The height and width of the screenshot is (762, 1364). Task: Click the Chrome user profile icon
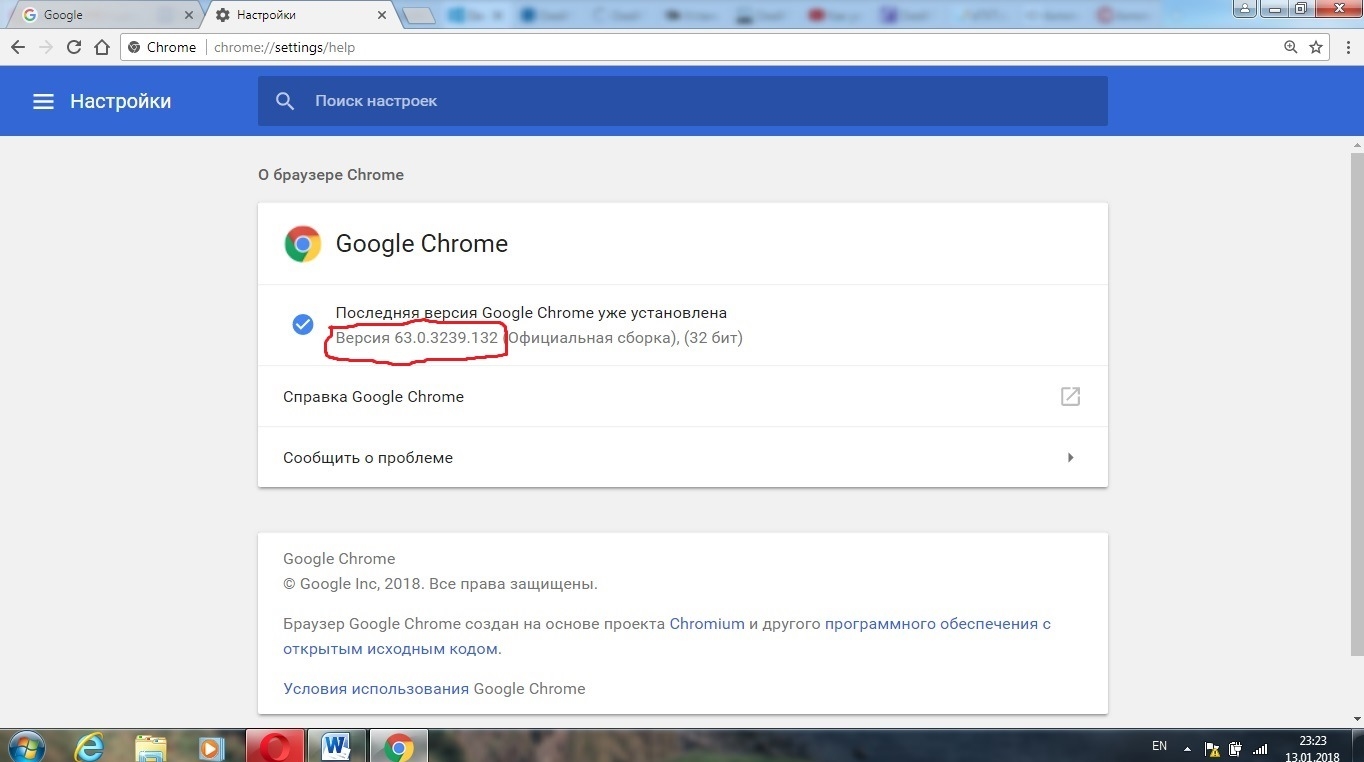tap(1244, 8)
